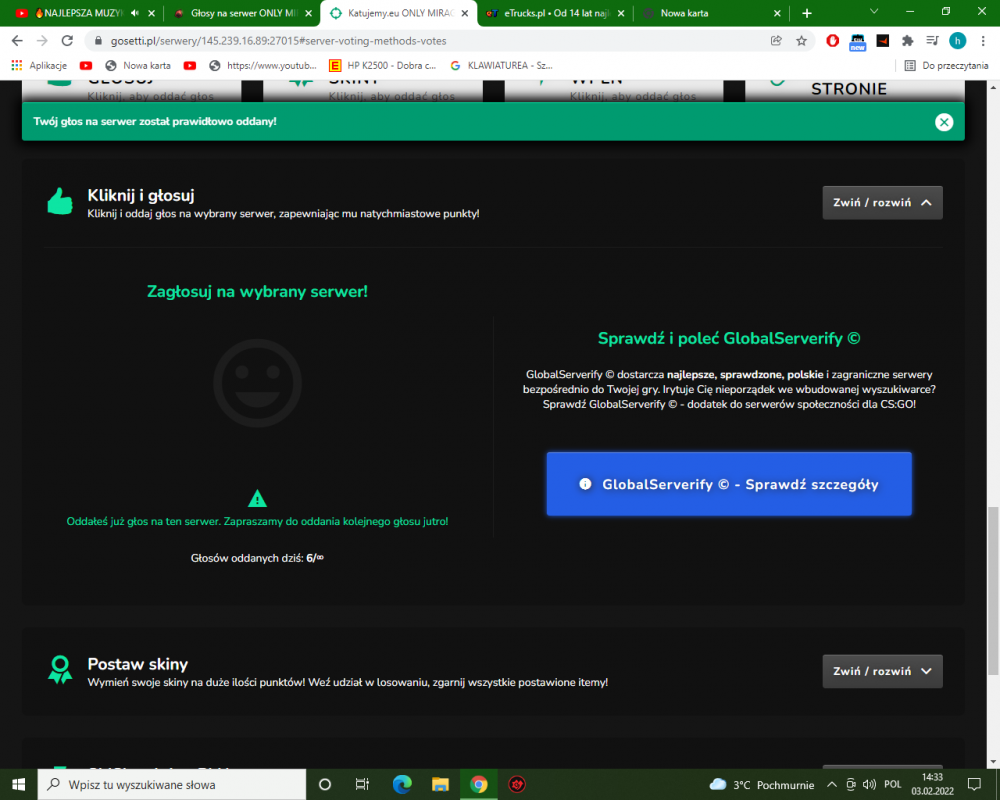Open the Chrome three-dot menu

983,41
